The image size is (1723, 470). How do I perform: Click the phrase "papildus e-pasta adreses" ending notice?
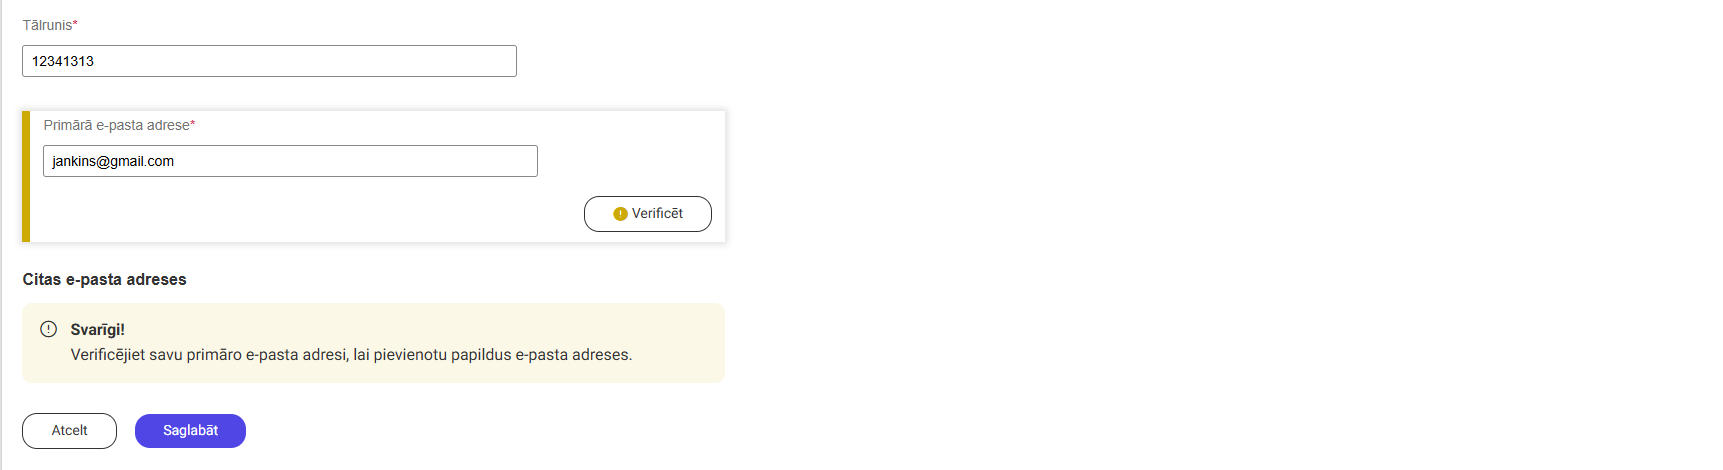541,355
